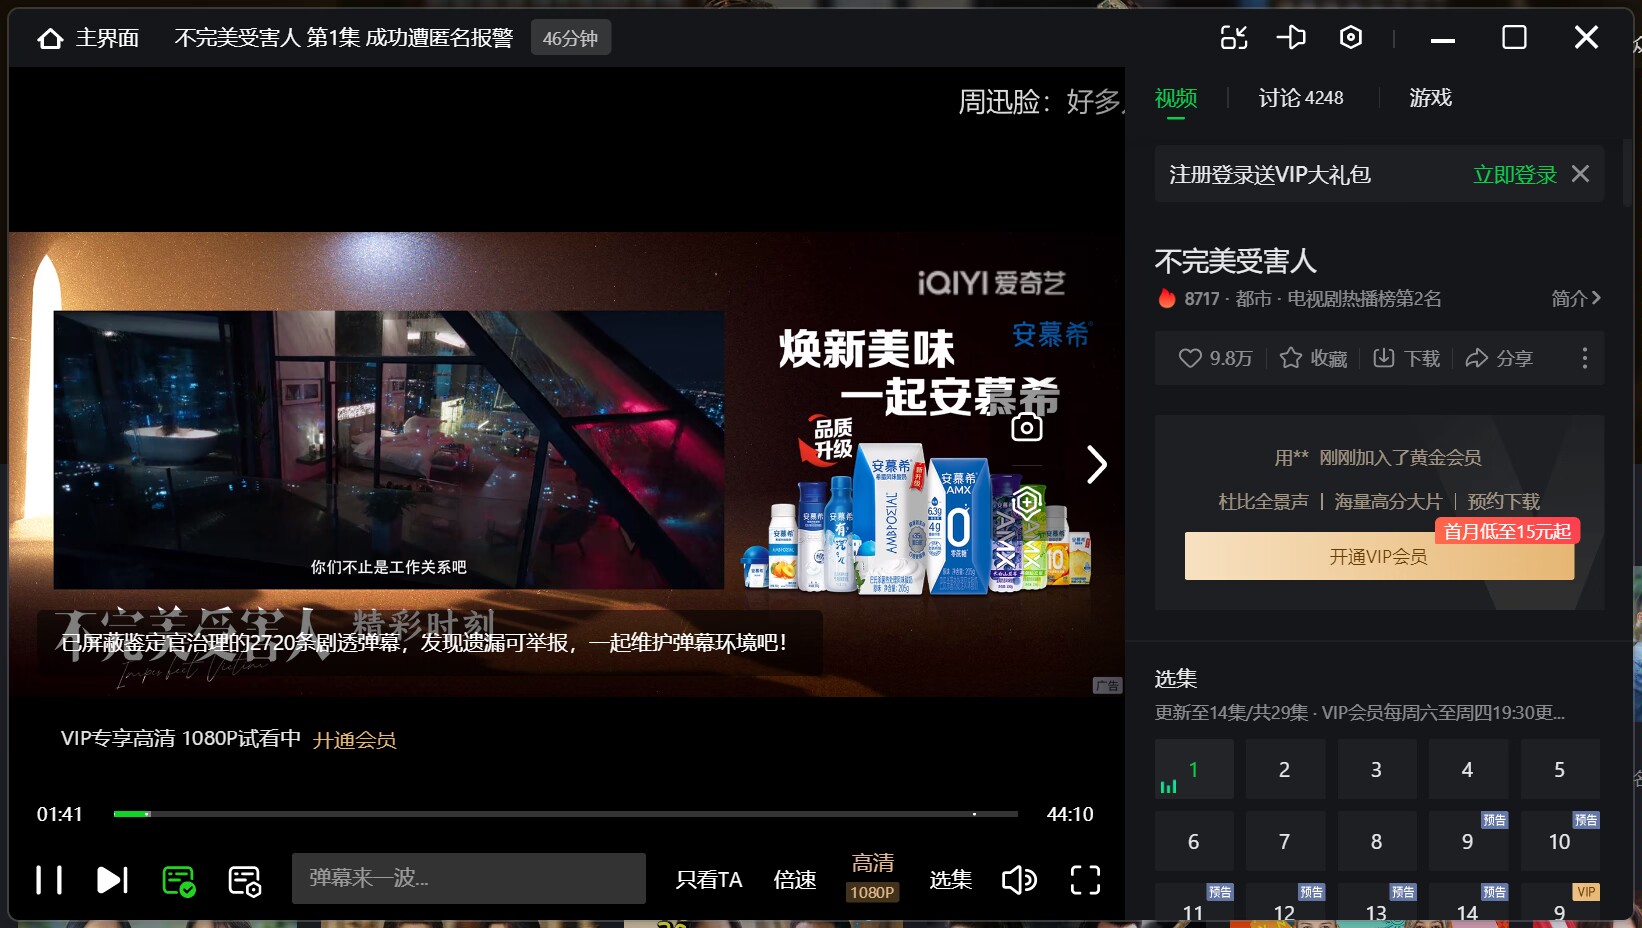Select the episode 10 preview
Viewport: 1642px width, 928px height.
1560,841
